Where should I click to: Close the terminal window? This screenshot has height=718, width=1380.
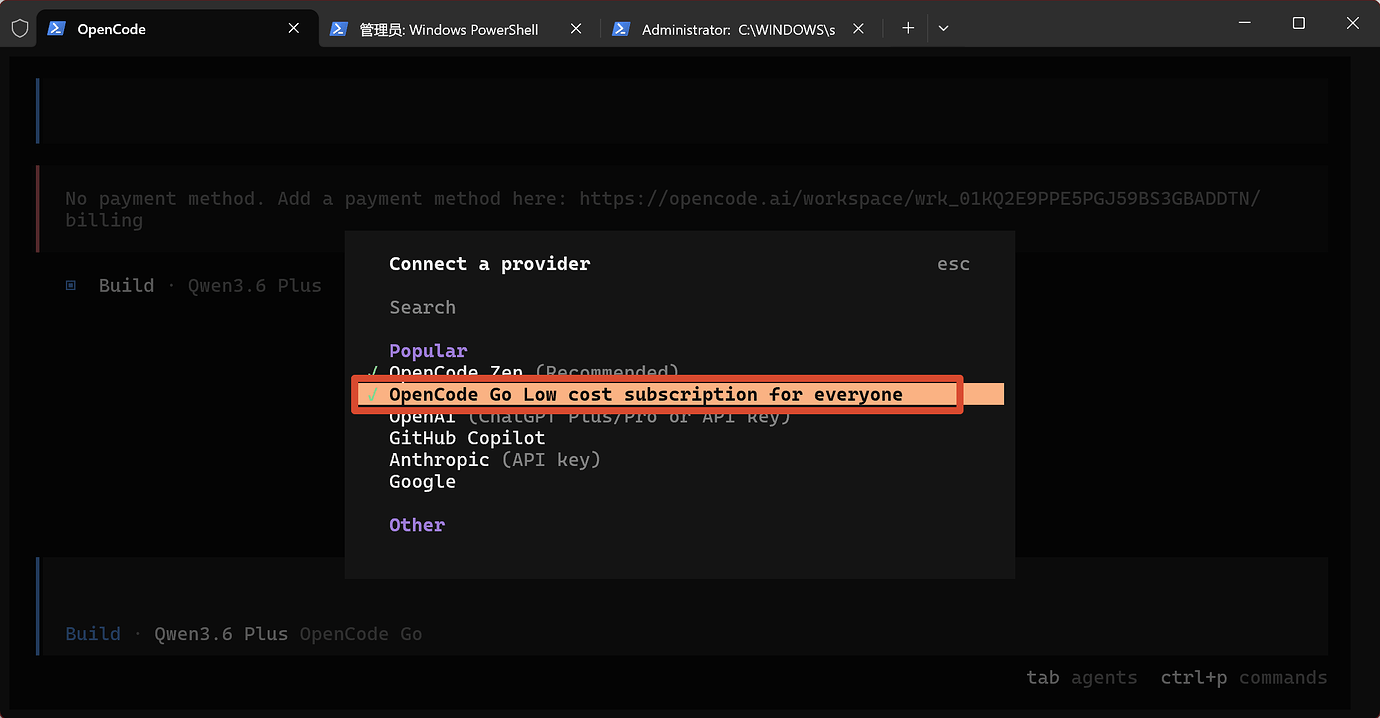[1353, 23]
